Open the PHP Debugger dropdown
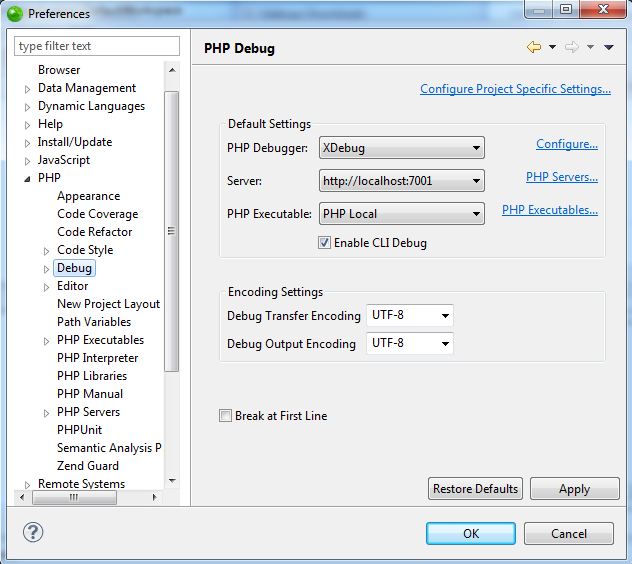The image size is (632, 564). coord(402,148)
